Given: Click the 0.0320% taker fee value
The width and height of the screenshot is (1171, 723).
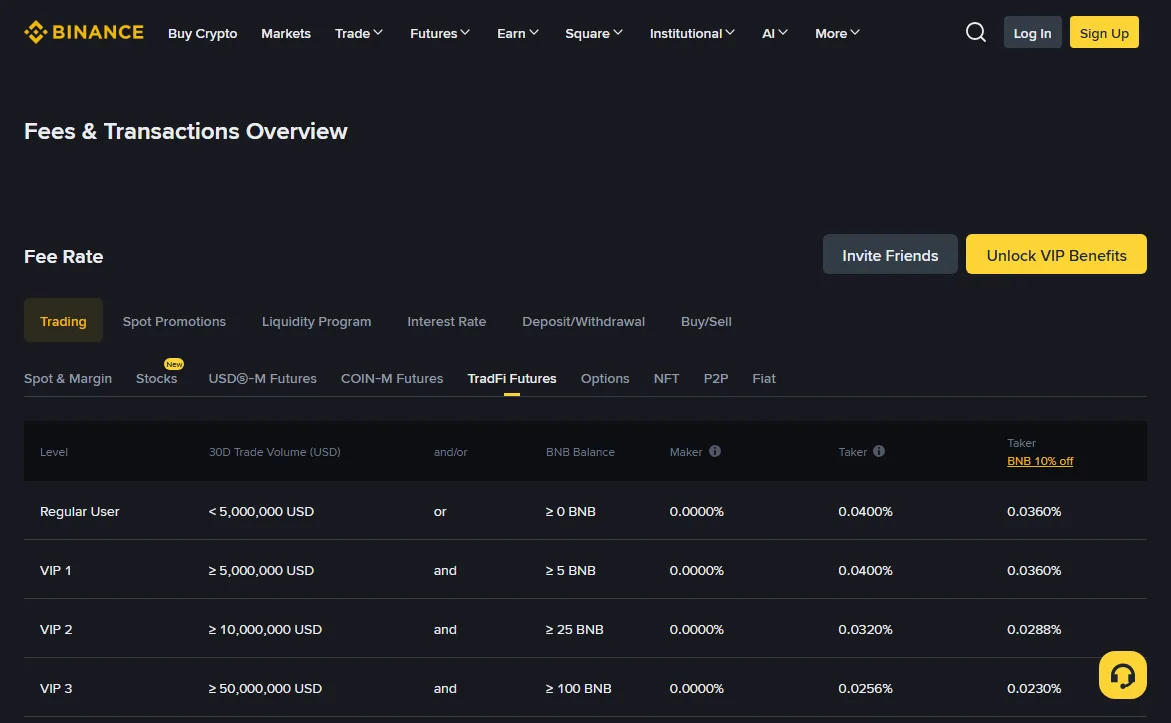Looking at the screenshot, I should coord(865,629).
